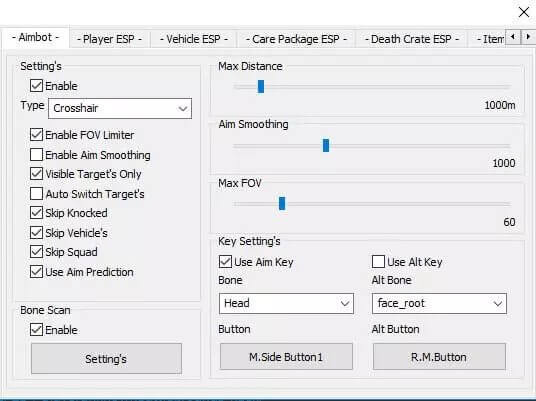Click the 60 Max FOV value
The height and width of the screenshot is (401, 536).
click(x=509, y=222)
